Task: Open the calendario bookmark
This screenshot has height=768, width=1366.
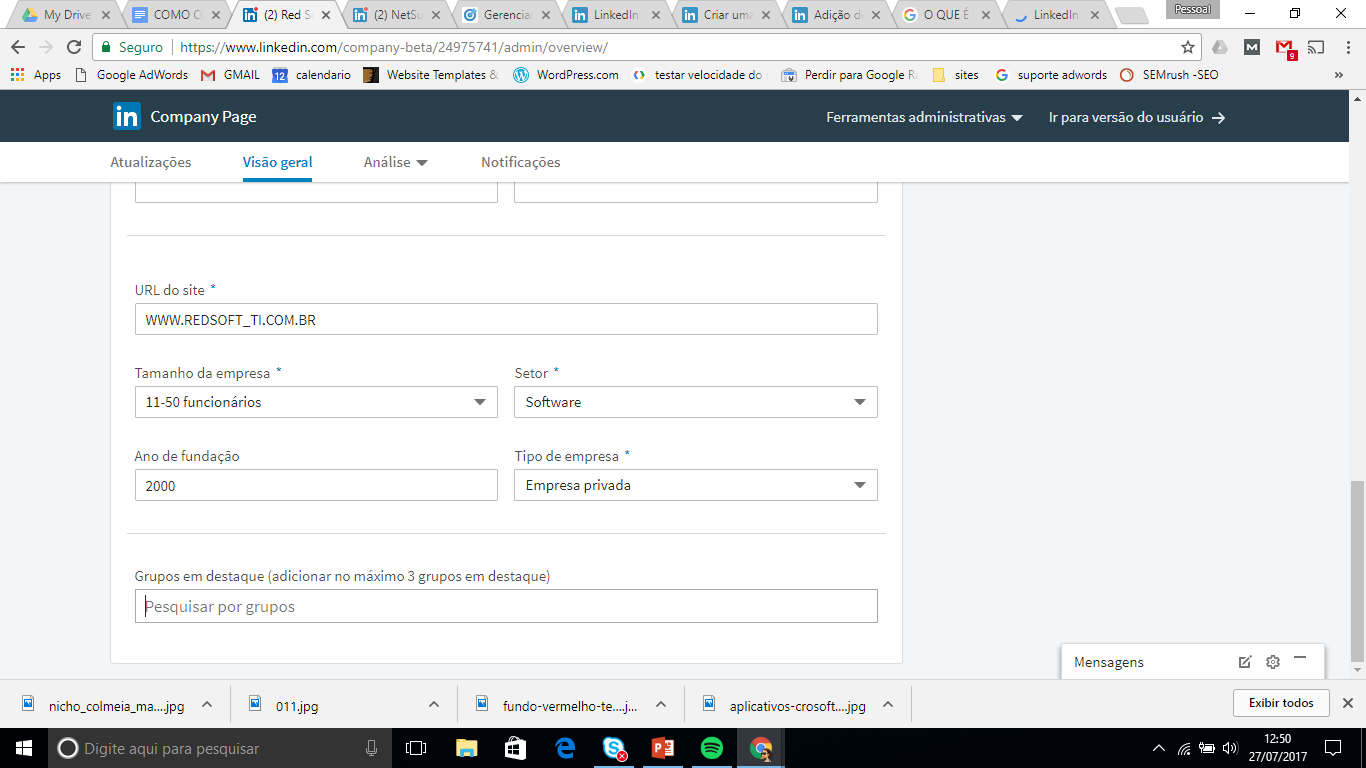Action: [312, 75]
